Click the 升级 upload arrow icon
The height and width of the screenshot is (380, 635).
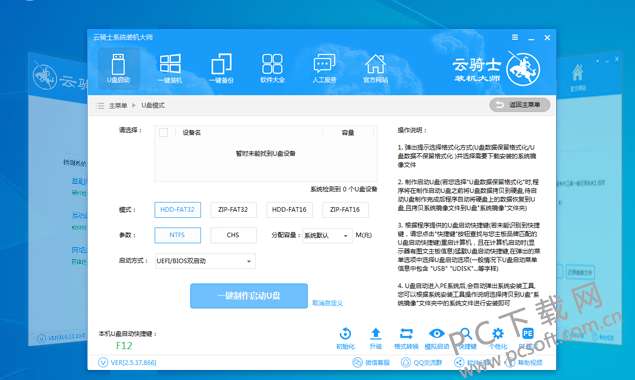[375, 339]
